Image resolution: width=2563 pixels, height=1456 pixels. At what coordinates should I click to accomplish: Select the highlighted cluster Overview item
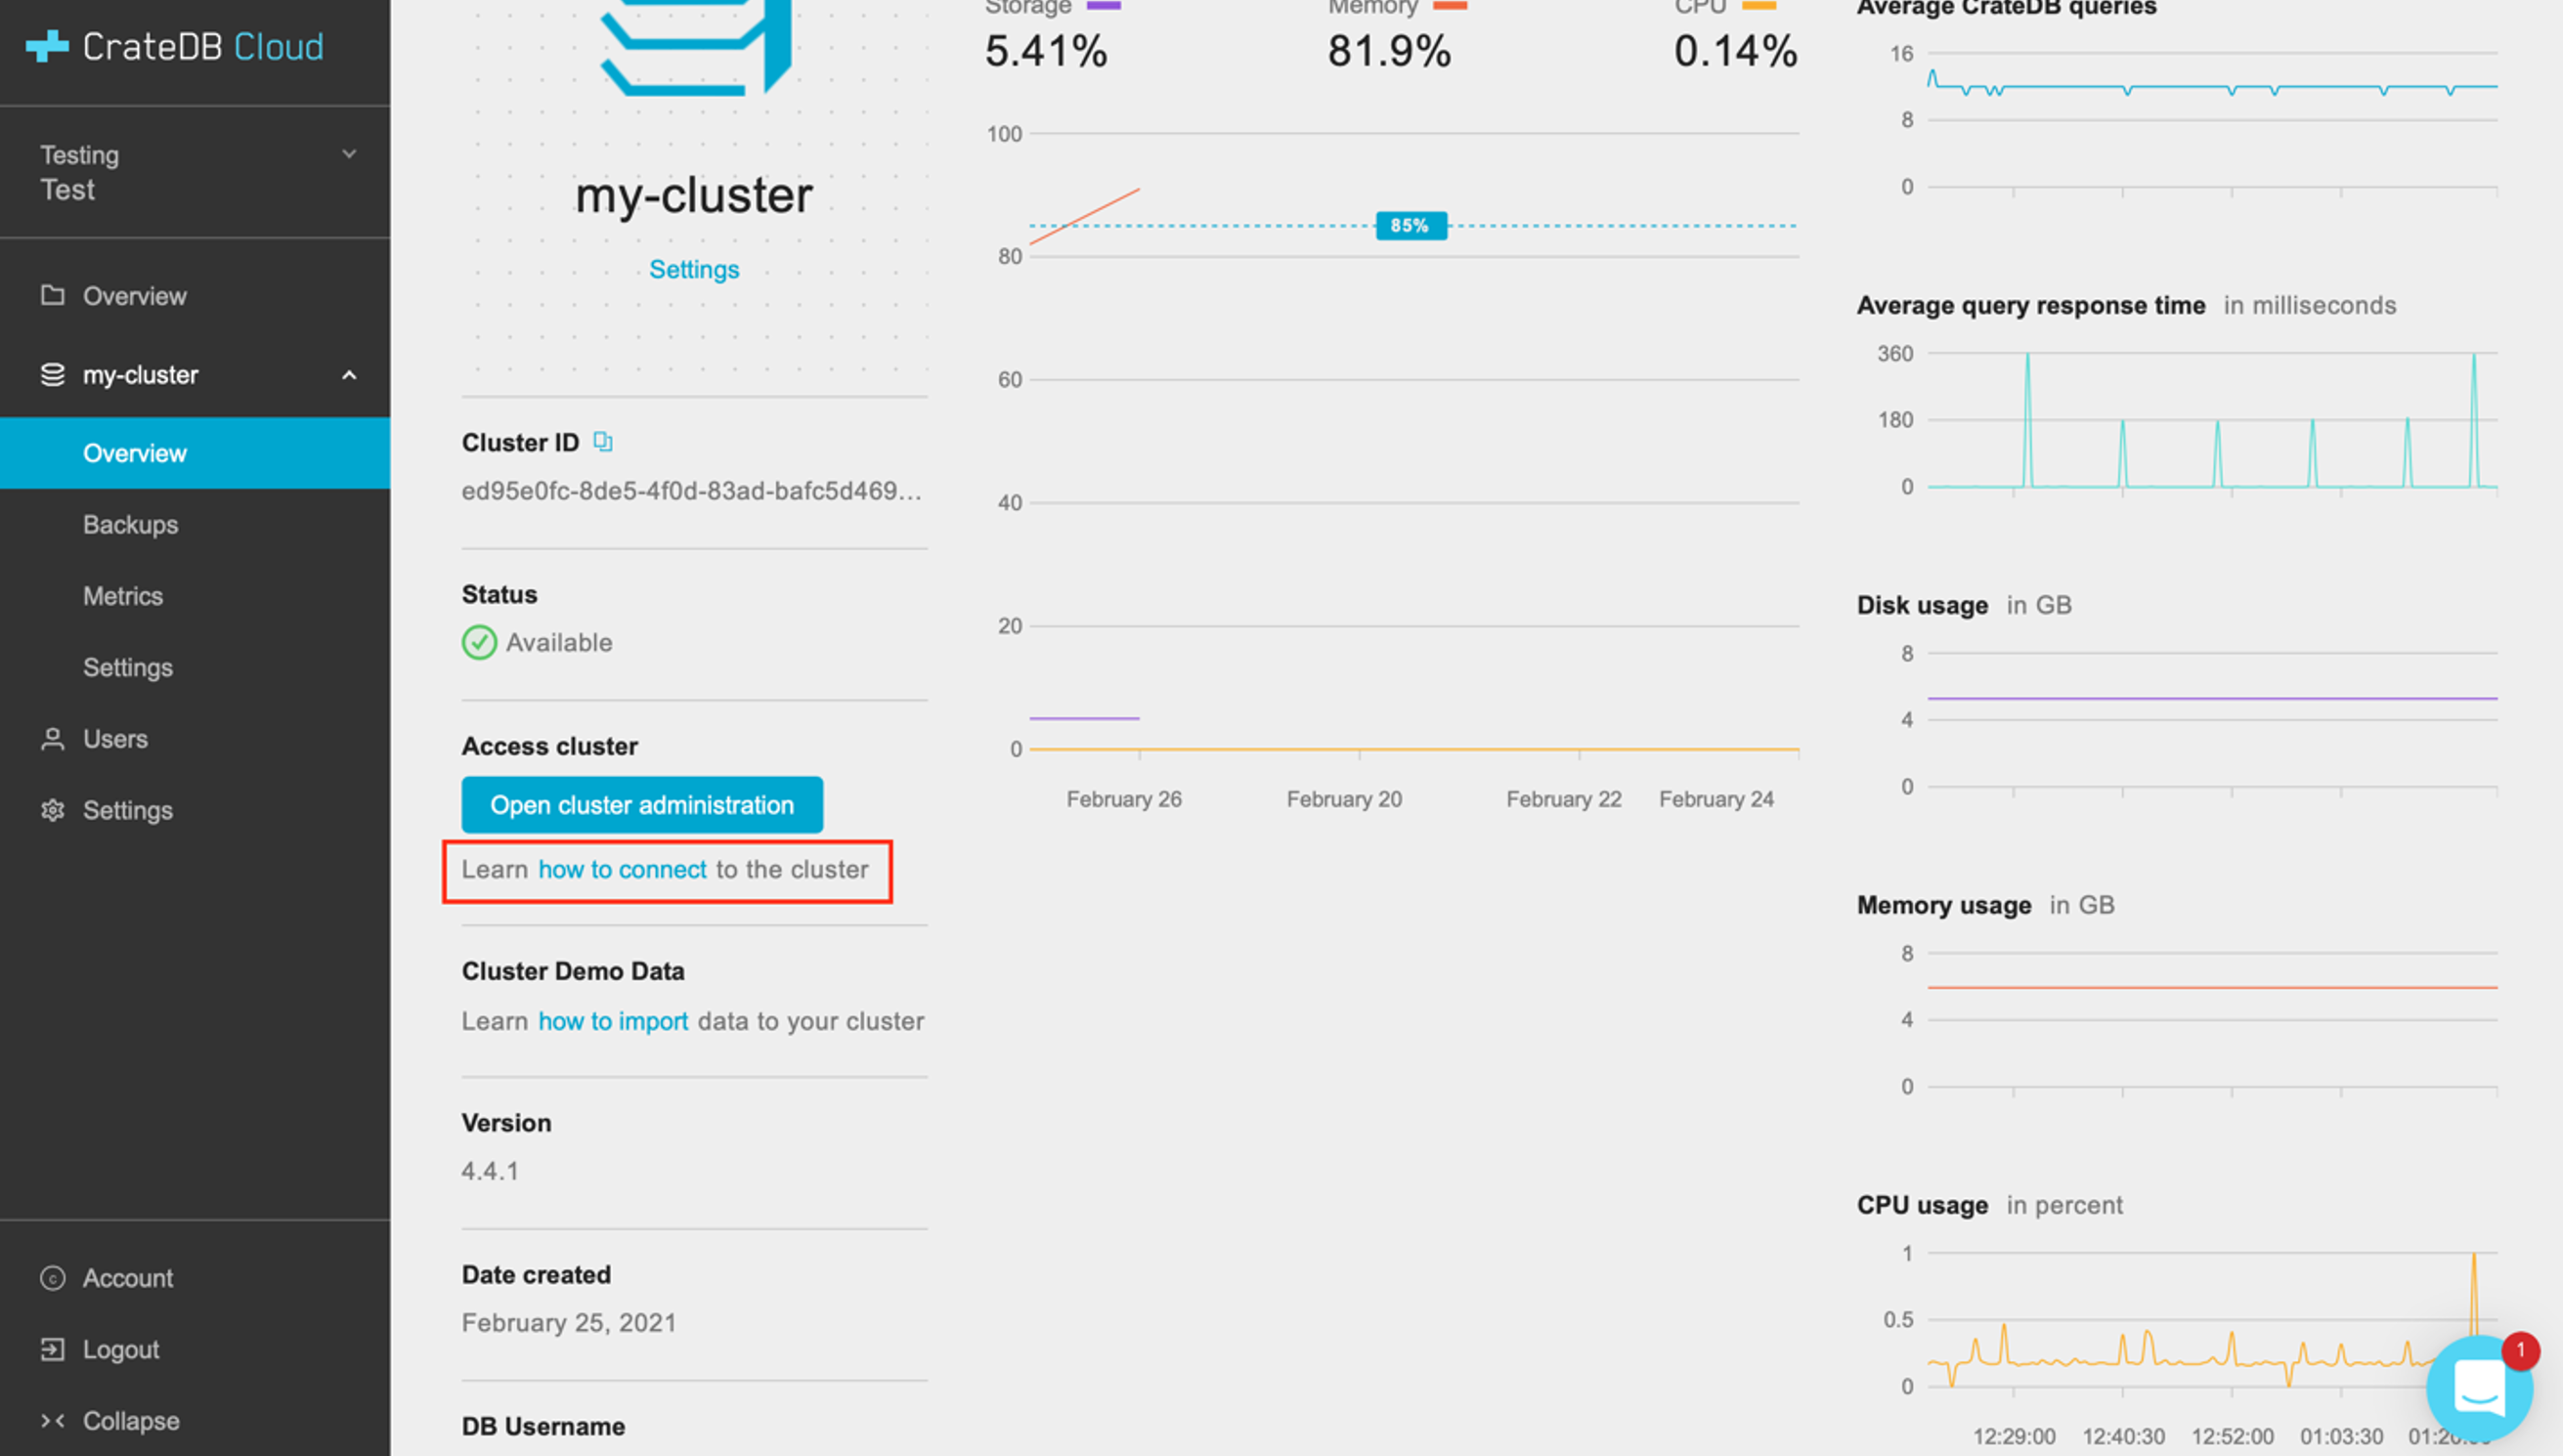click(195, 453)
